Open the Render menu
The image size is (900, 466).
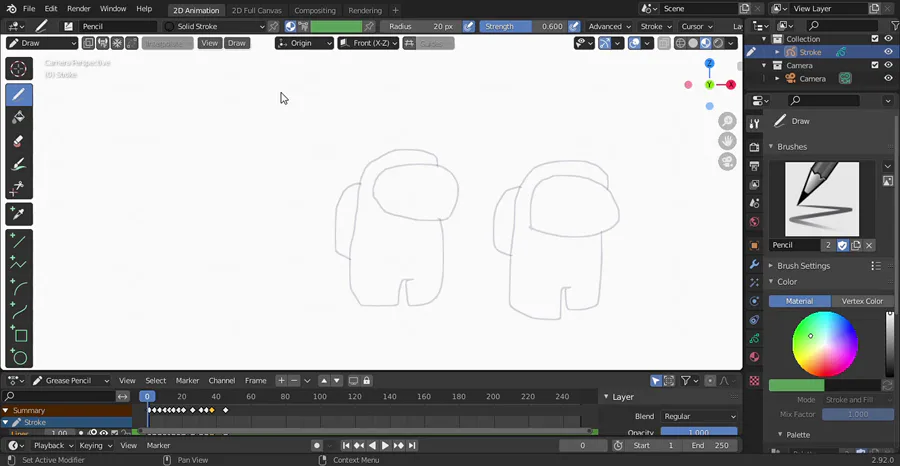pos(79,9)
